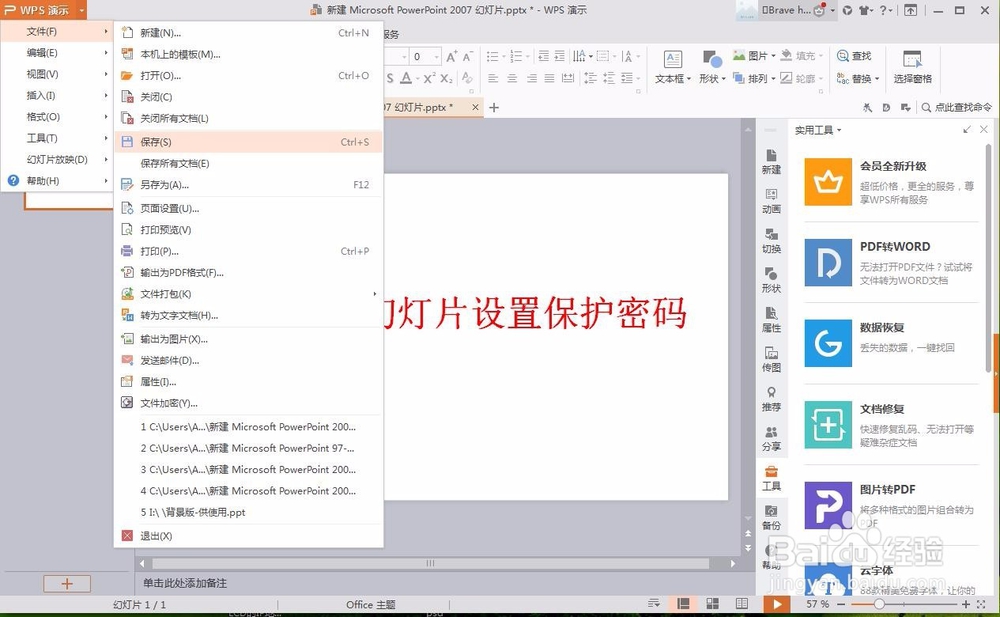1000x617 pixels.
Task: Toggle subscript formatting
Action: click(446, 78)
